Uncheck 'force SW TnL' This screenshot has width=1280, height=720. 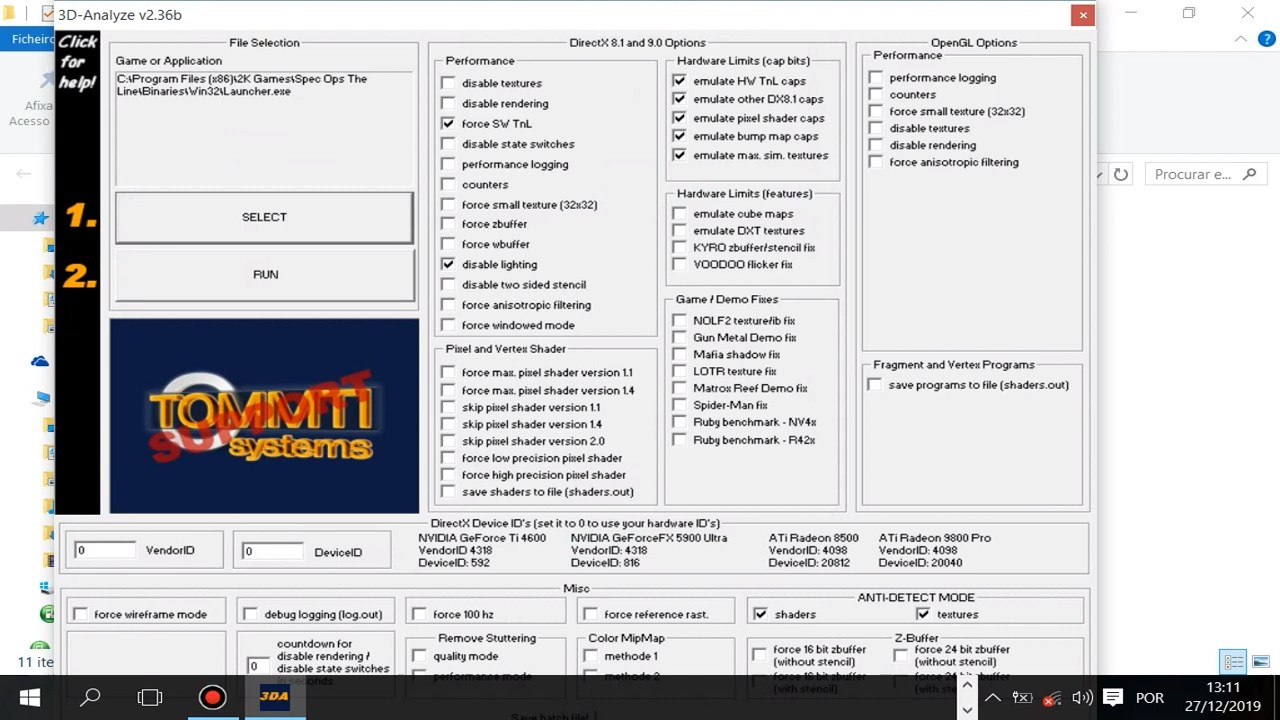(448, 124)
